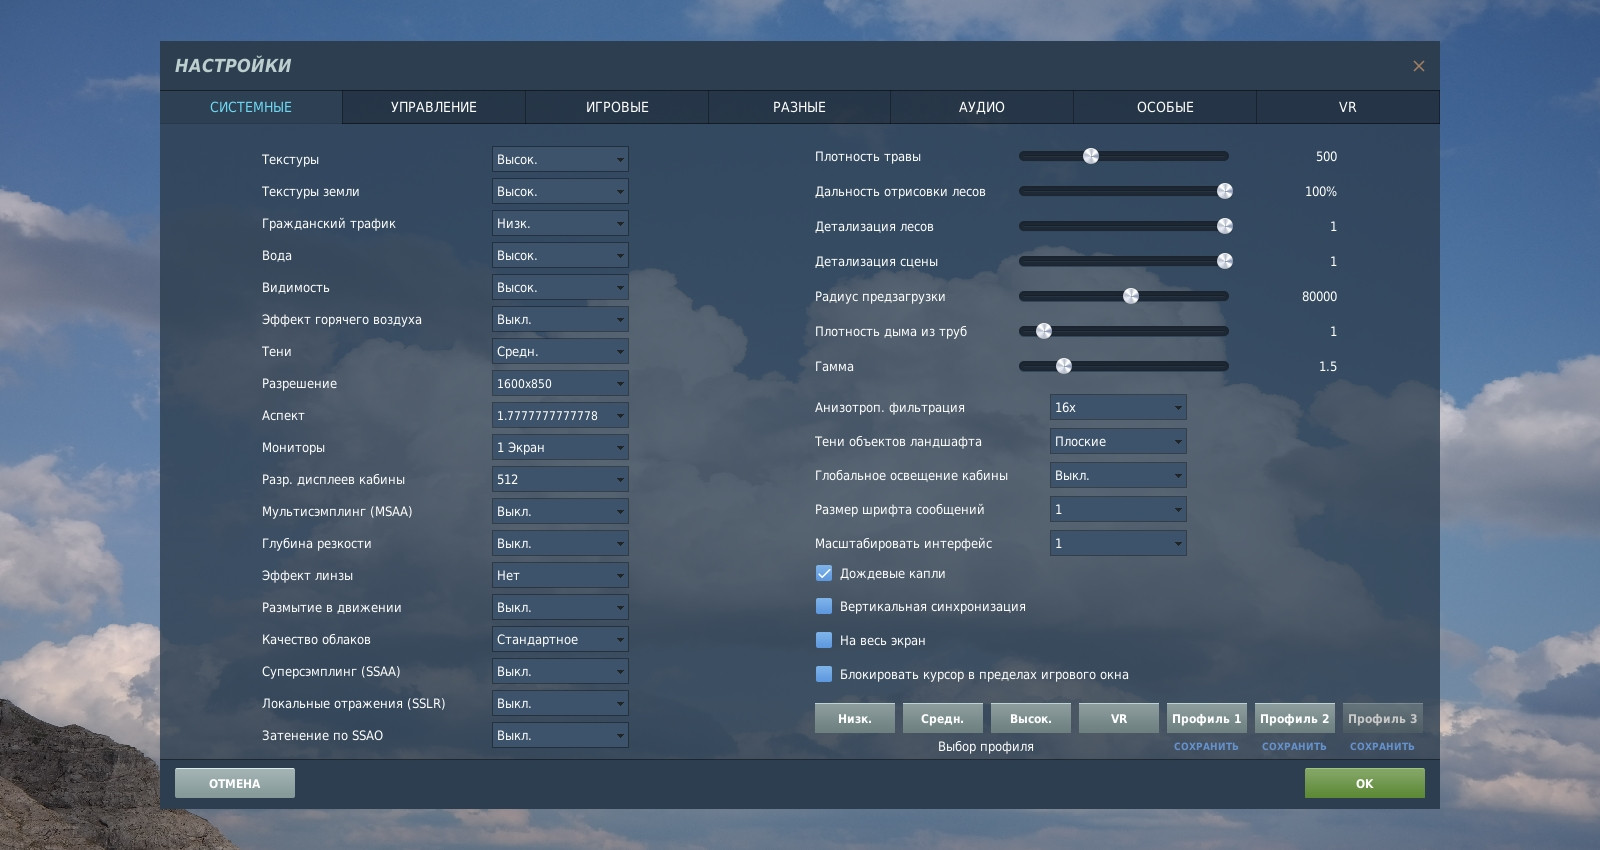Viewport: 1600px width, 850px height.
Task: Click СОХРАНИТЬ under Профиль 1
Action: pos(1206,746)
